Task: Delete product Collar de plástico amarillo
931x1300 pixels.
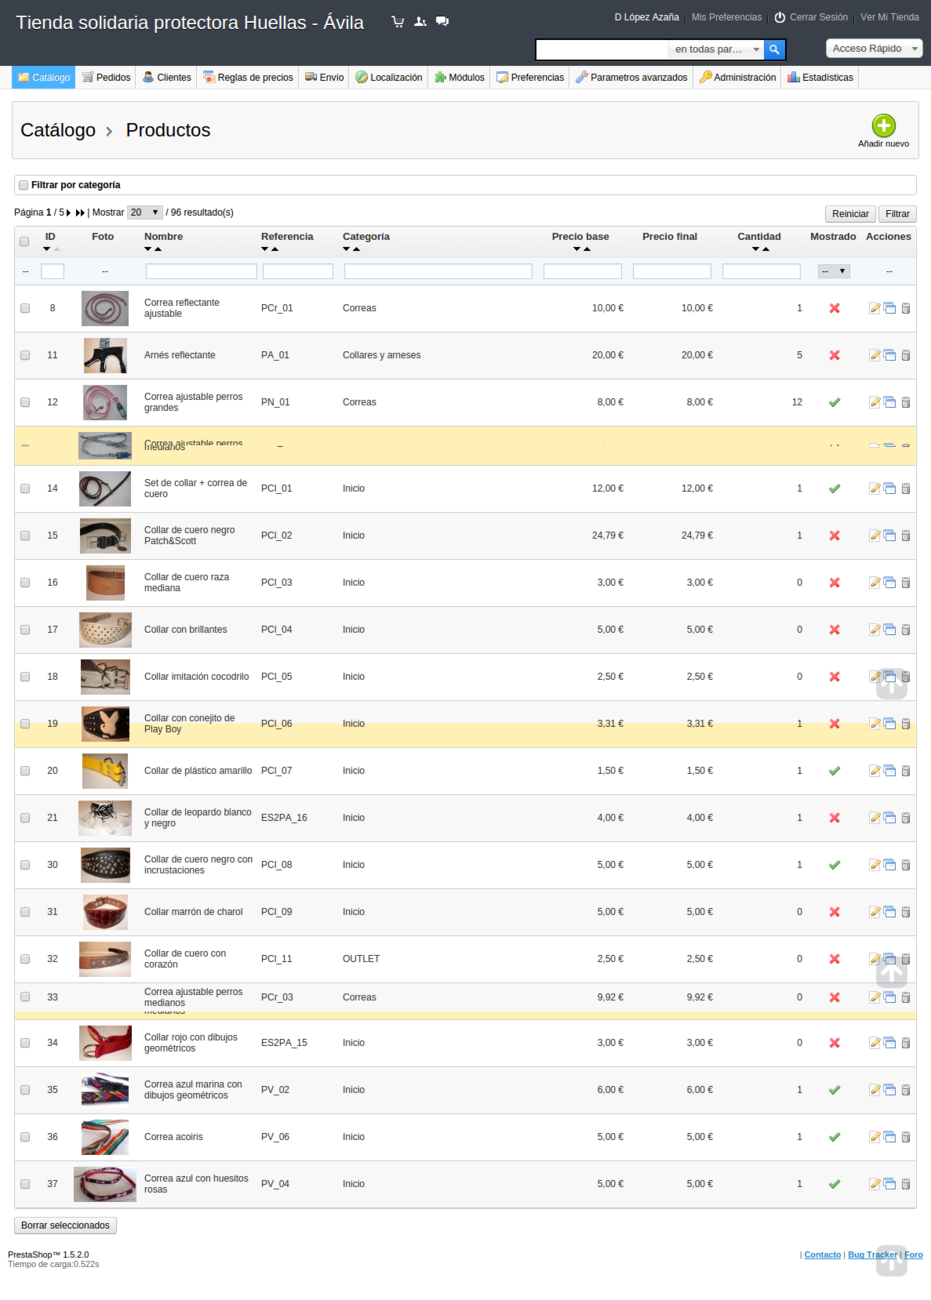Action: click(x=906, y=771)
